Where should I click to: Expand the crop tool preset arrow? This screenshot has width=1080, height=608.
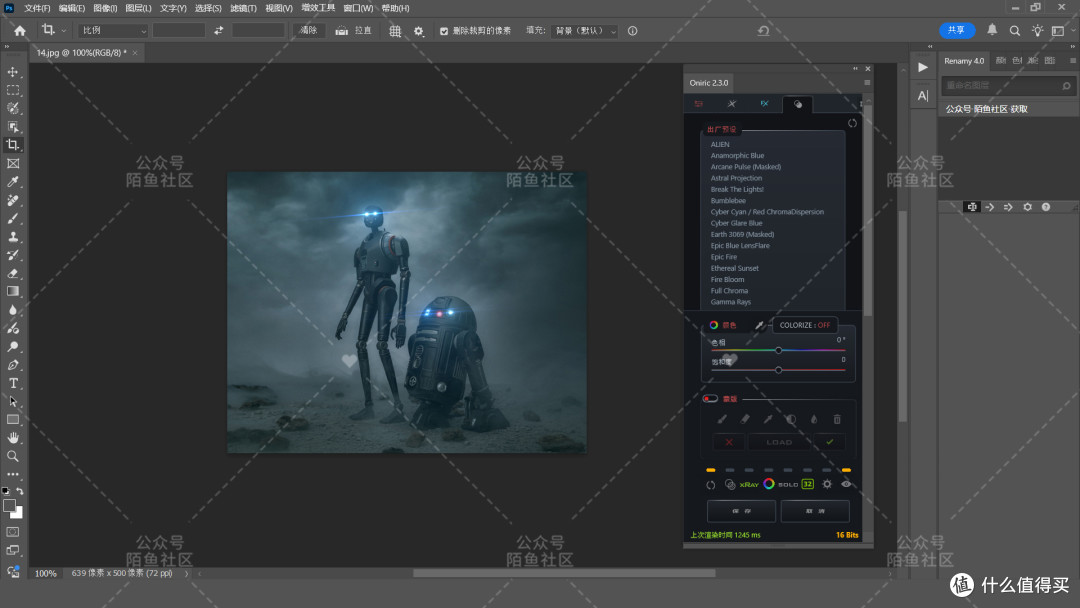point(63,30)
